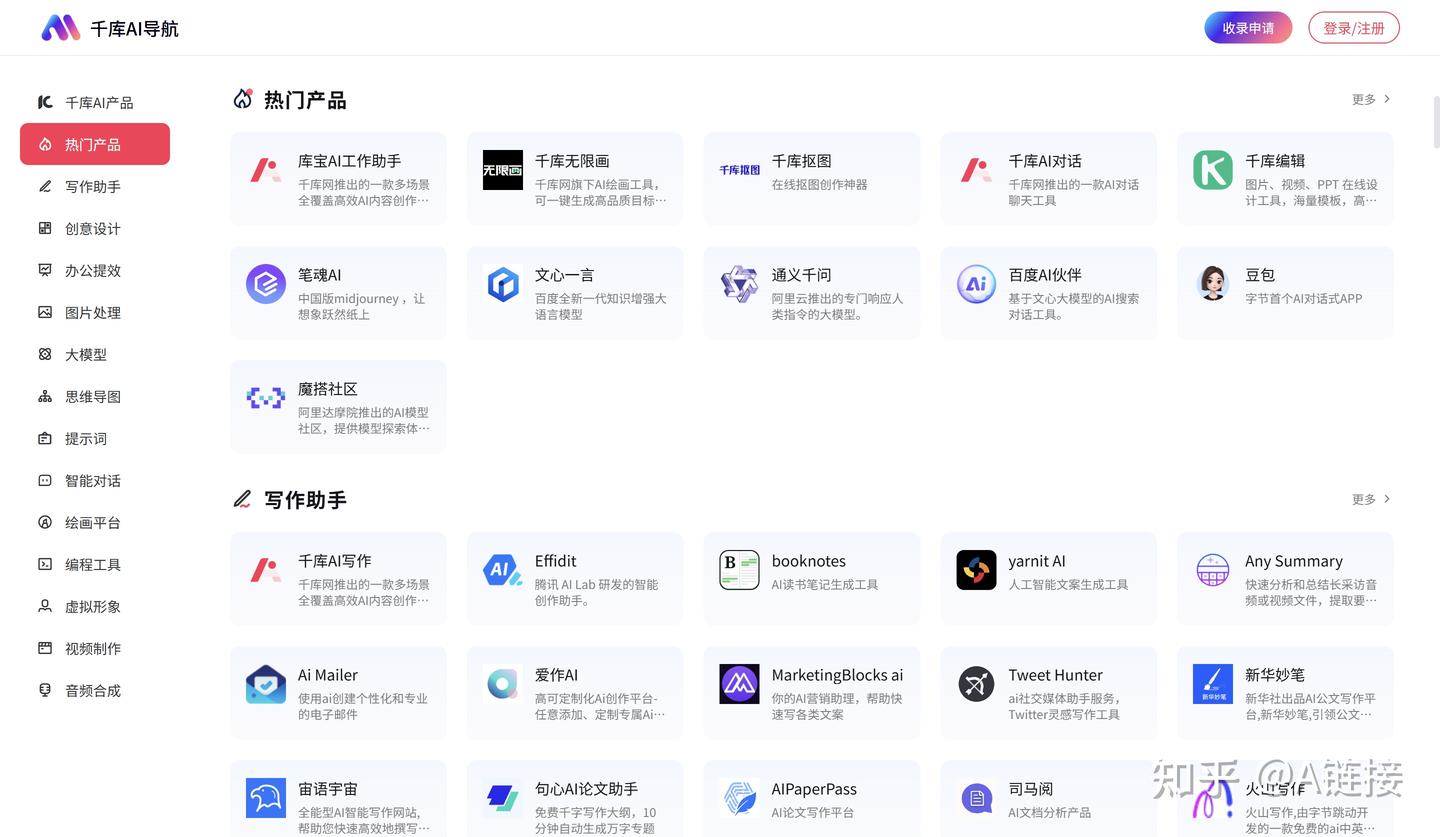Open the 爱作AI circular icon
Image resolution: width=1440 pixels, height=837 pixels.
pyautogui.click(x=503, y=684)
